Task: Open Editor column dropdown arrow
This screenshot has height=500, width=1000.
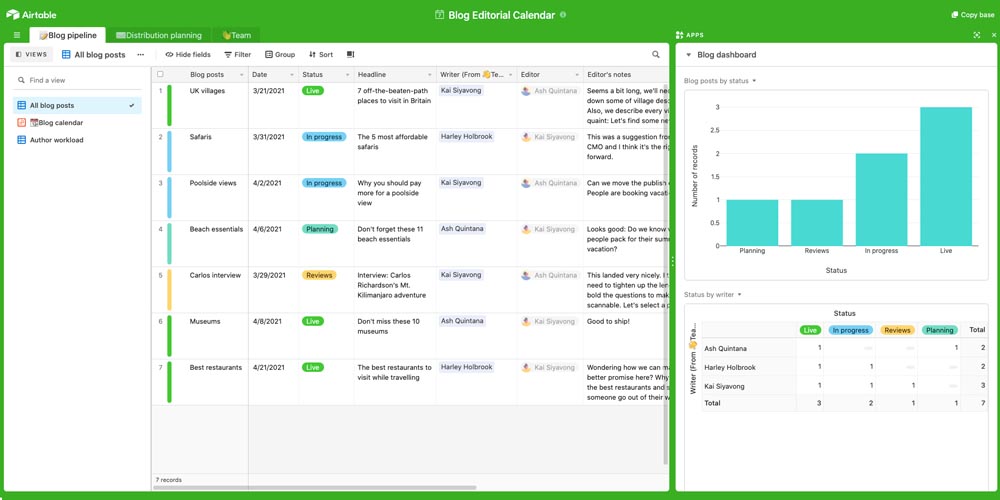Action: pos(577,75)
